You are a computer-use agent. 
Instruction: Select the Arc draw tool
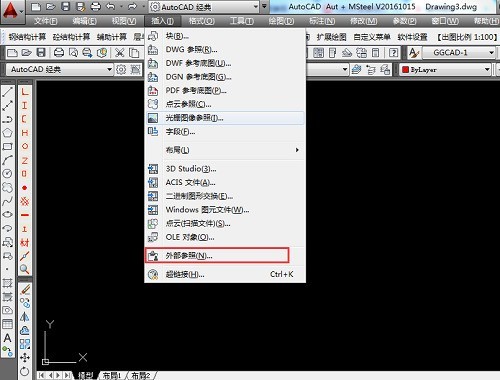pyautogui.click(x=7, y=160)
